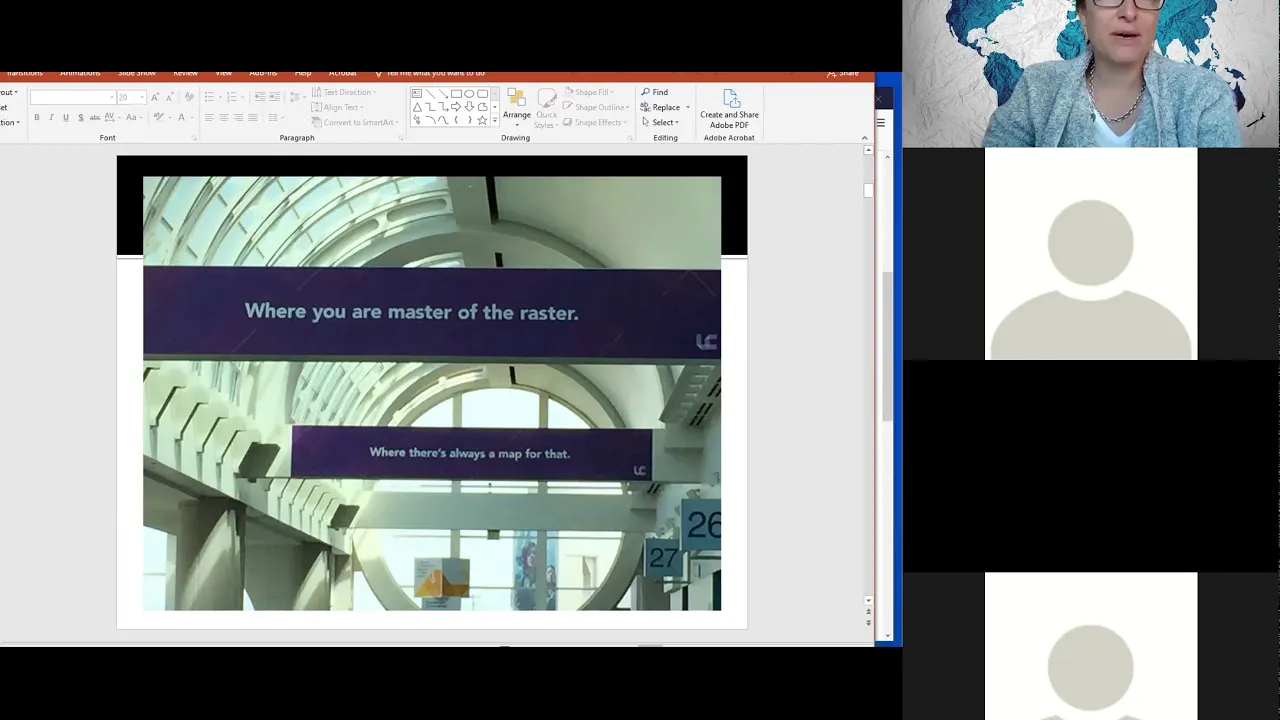Open the Select dropdown in the Editing group

[x=660, y=122]
